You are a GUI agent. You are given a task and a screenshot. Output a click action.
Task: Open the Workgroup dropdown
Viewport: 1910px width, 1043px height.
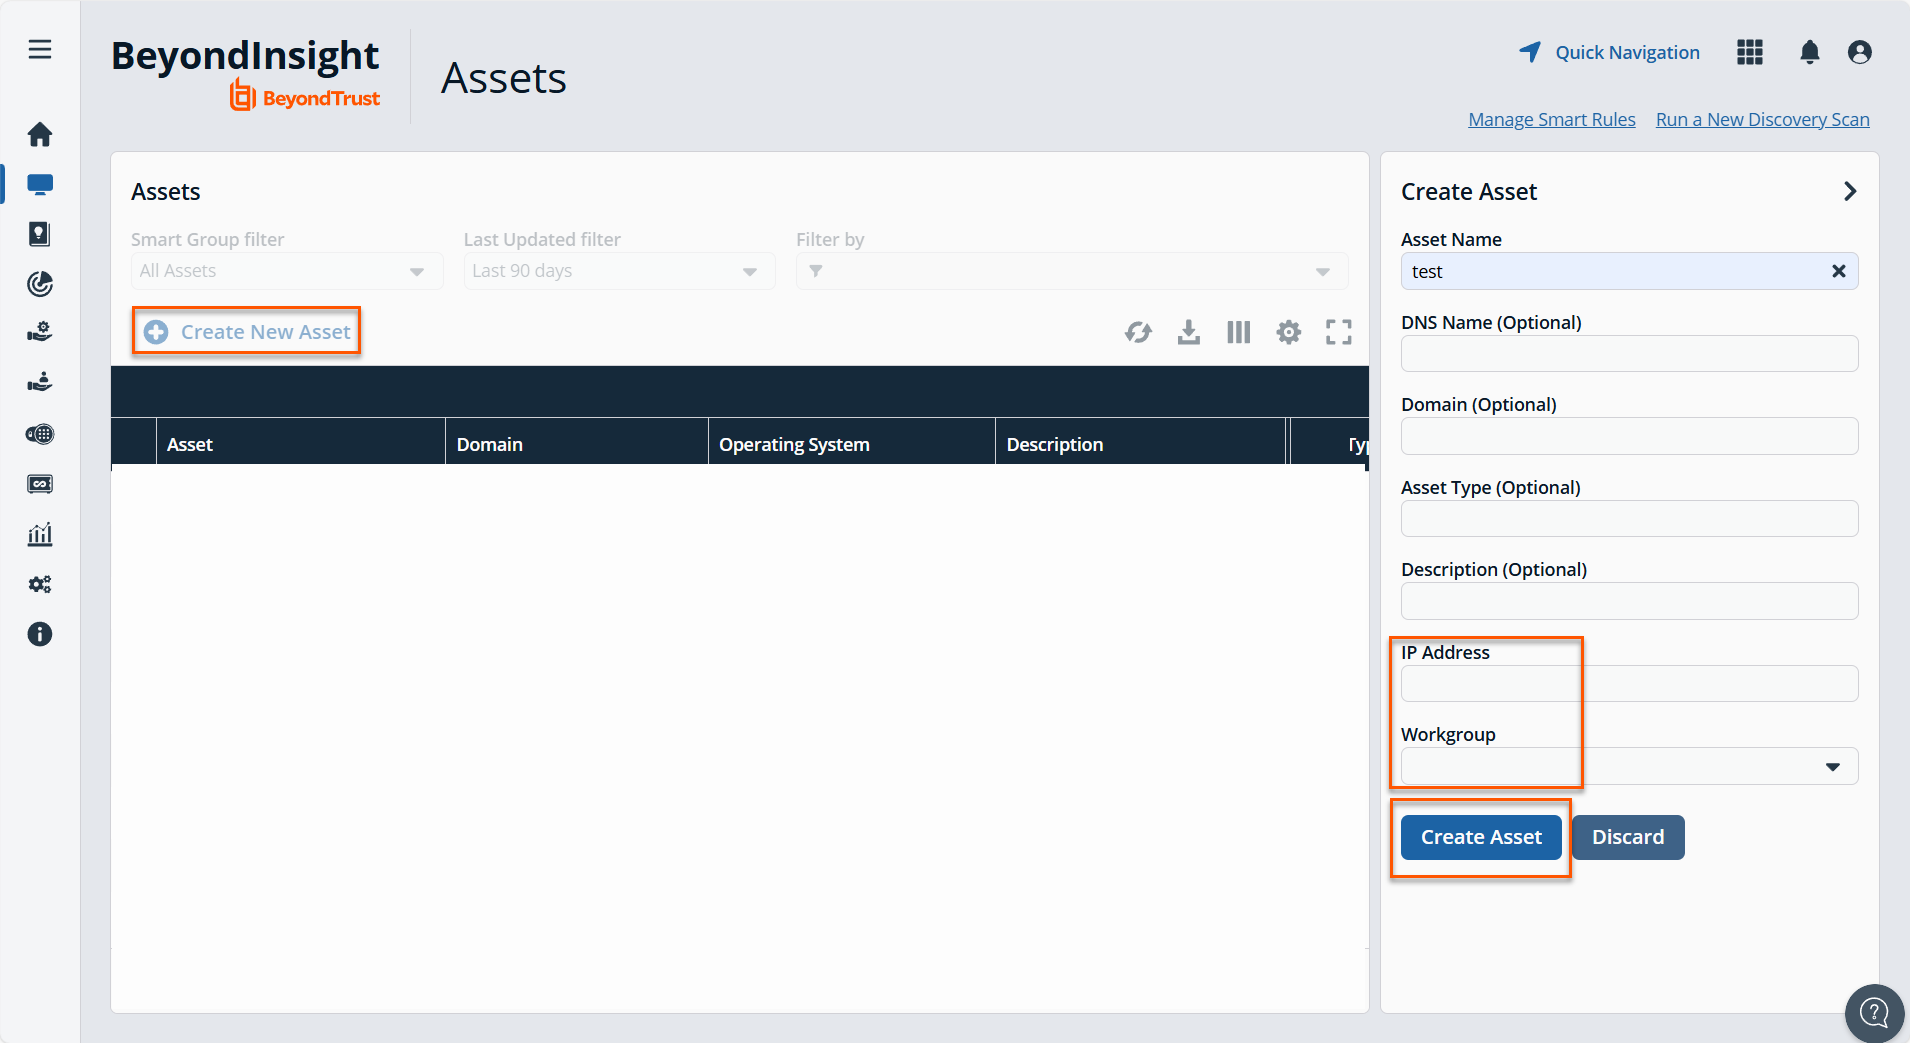click(1833, 766)
